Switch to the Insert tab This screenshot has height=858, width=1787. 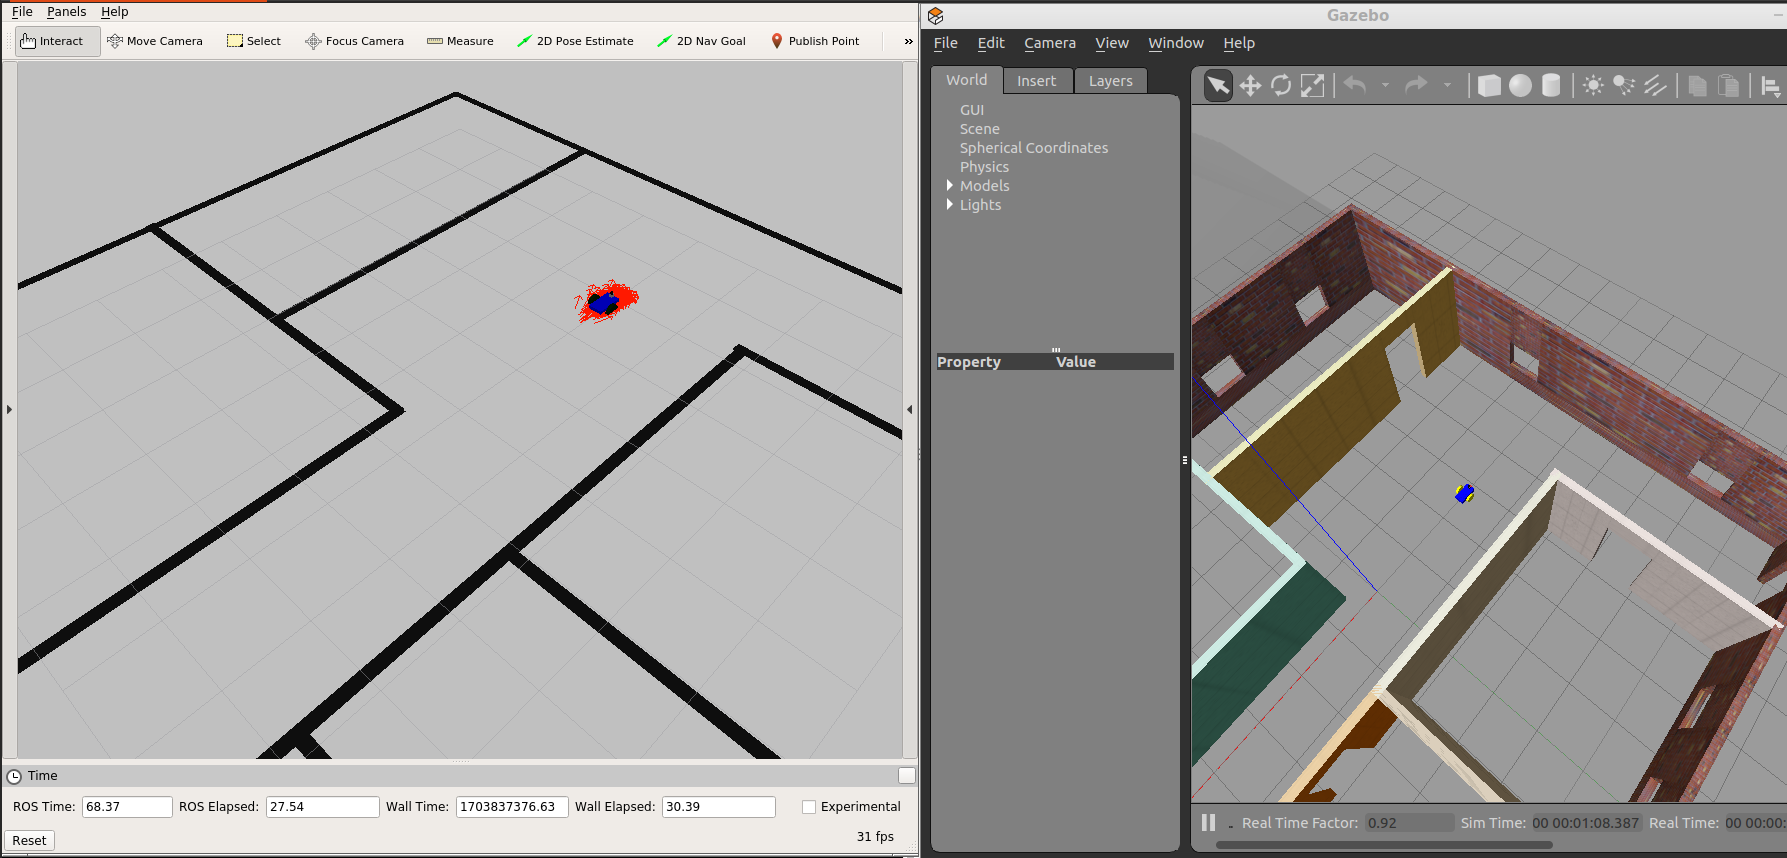click(1036, 81)
